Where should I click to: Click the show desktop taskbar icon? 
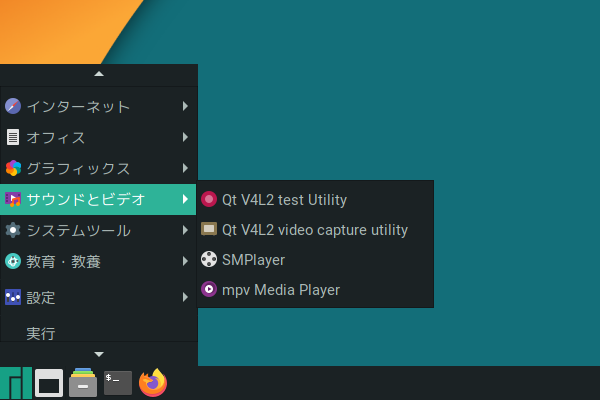pyautogui.click(x=49, y=383)
